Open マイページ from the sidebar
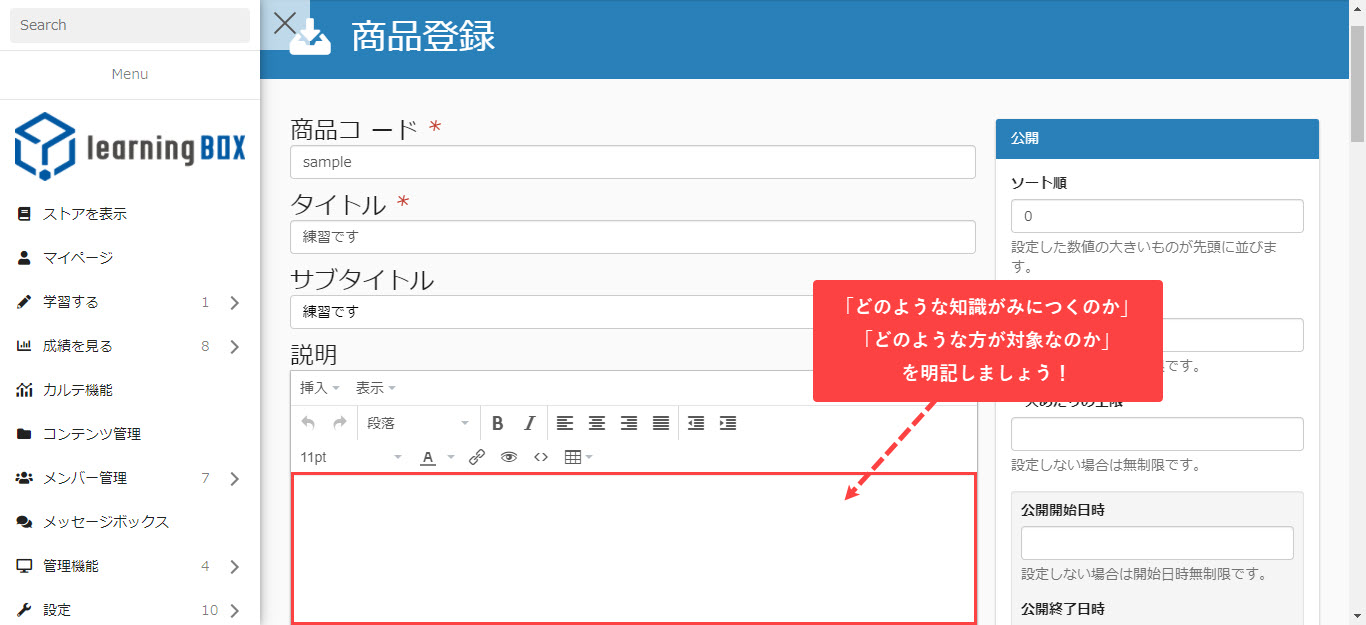The height and width of the screenshot is (625, 1366). click(78, 258)
